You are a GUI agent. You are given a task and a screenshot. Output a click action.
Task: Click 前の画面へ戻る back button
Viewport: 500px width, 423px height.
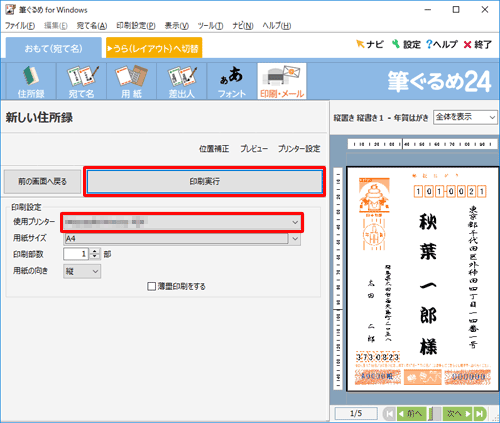(42, 181)
